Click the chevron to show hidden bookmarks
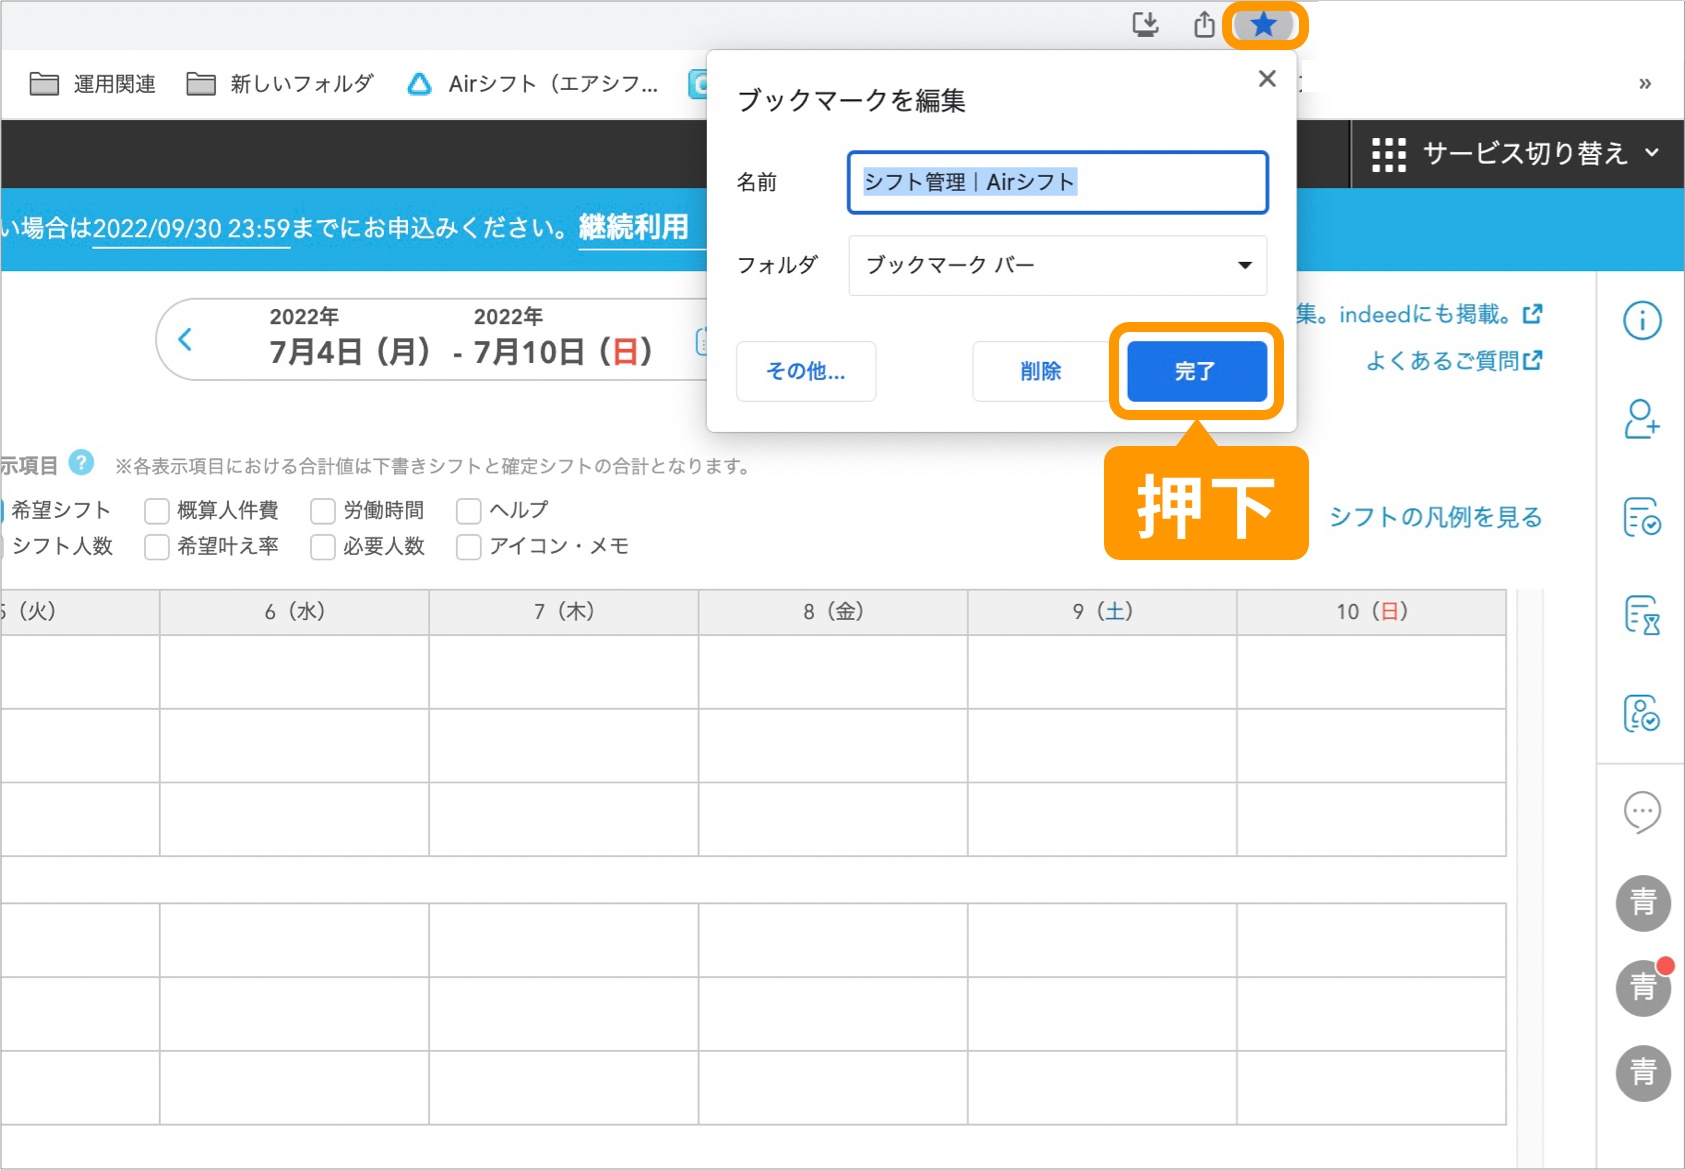Image resolution: width=1685 pixels, height=1170 pixels. tap(1643, 82)
